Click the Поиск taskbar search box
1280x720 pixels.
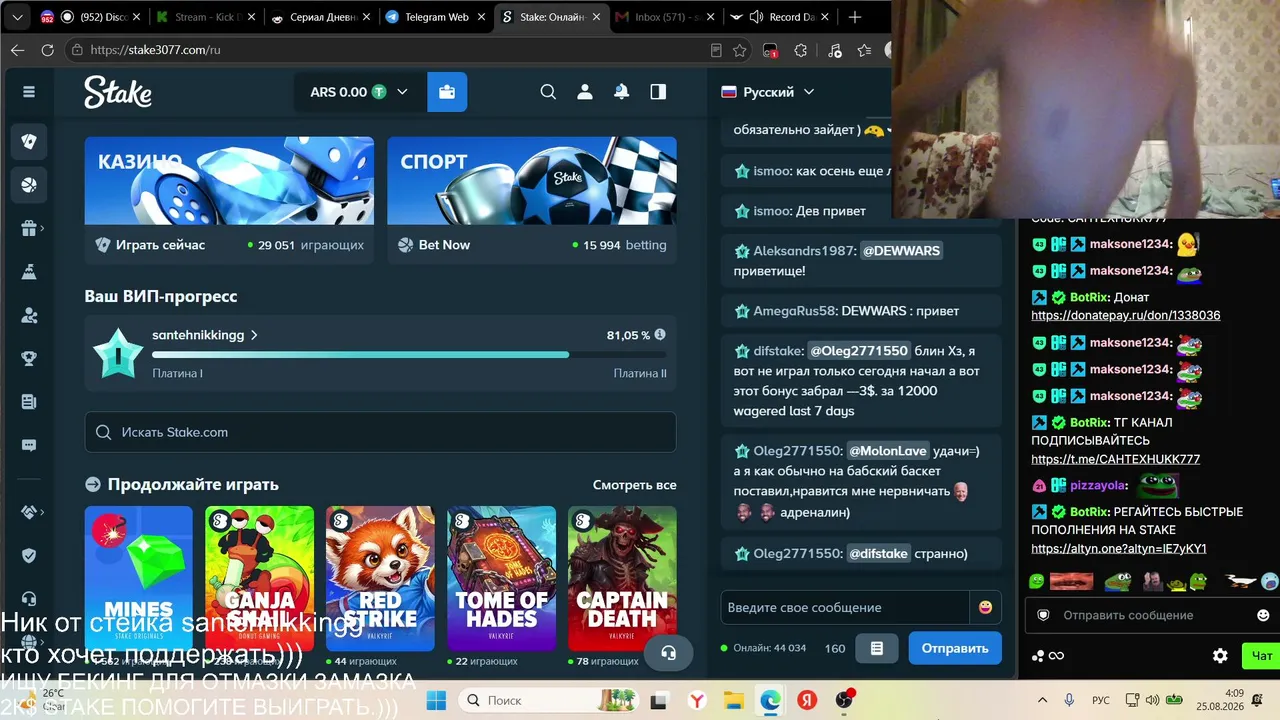[x=548, y=700]
